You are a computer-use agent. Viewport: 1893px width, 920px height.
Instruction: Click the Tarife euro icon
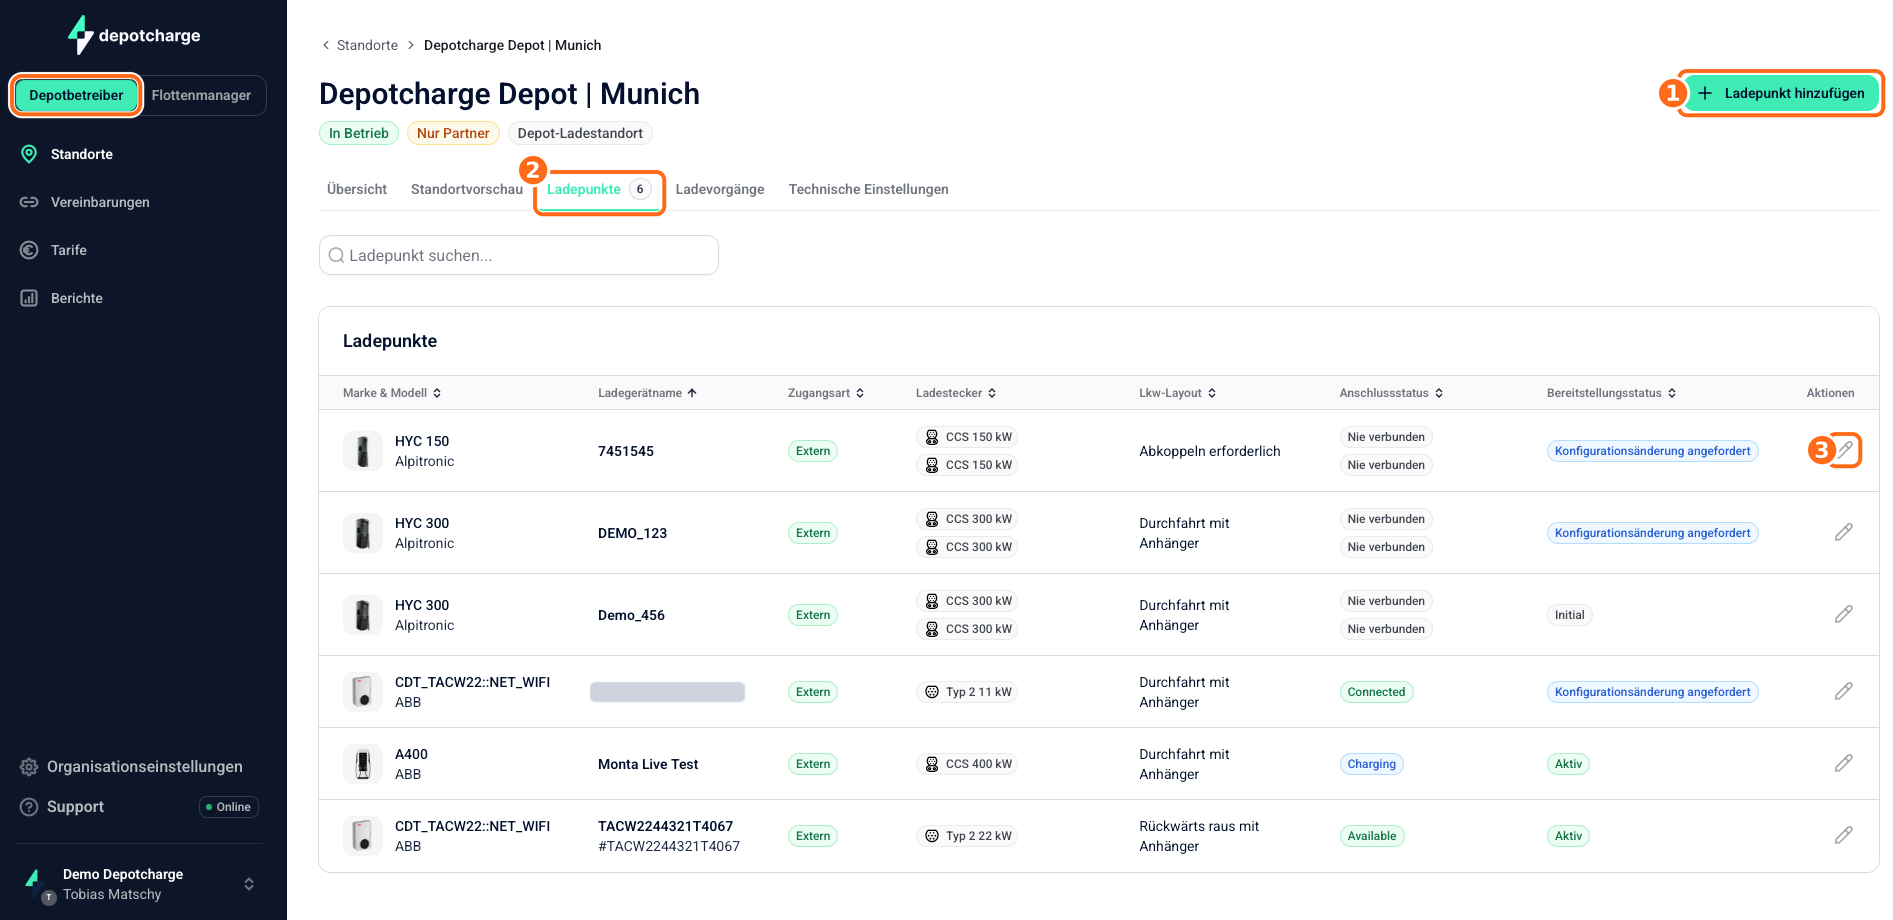pos(29,250)
